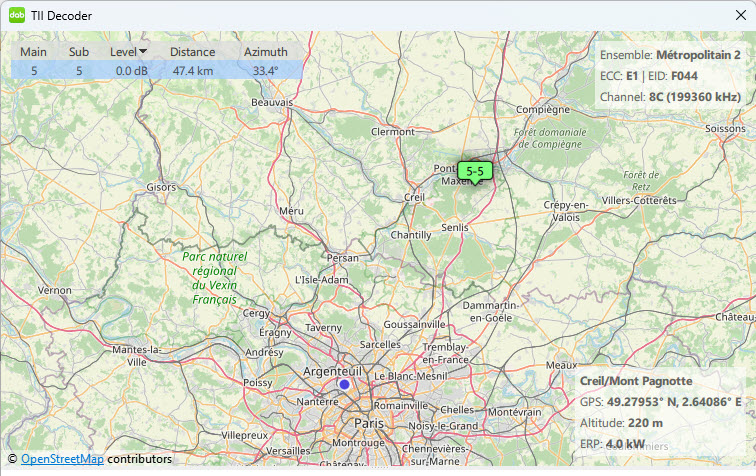Click the Parc naturel régional du Vexin label
This screenshot has height=476, width=756.
215,278
